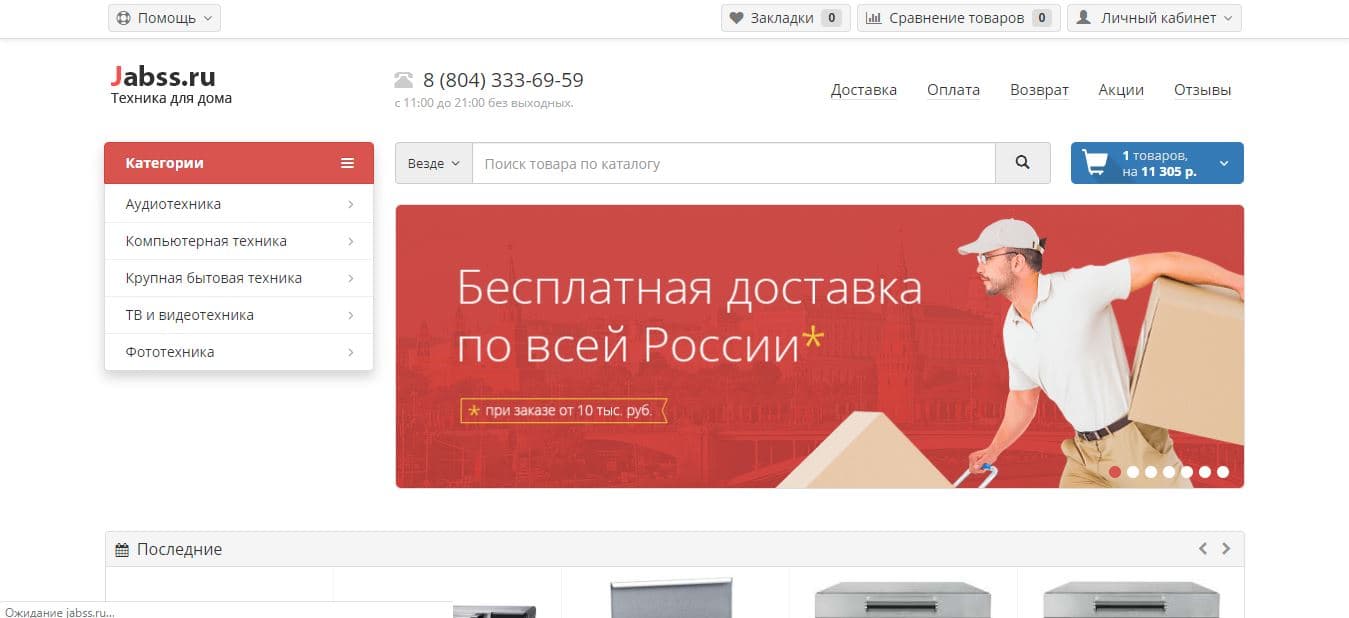
Task: Click the phone handset icon near the number
Action: tap(404, 79)
